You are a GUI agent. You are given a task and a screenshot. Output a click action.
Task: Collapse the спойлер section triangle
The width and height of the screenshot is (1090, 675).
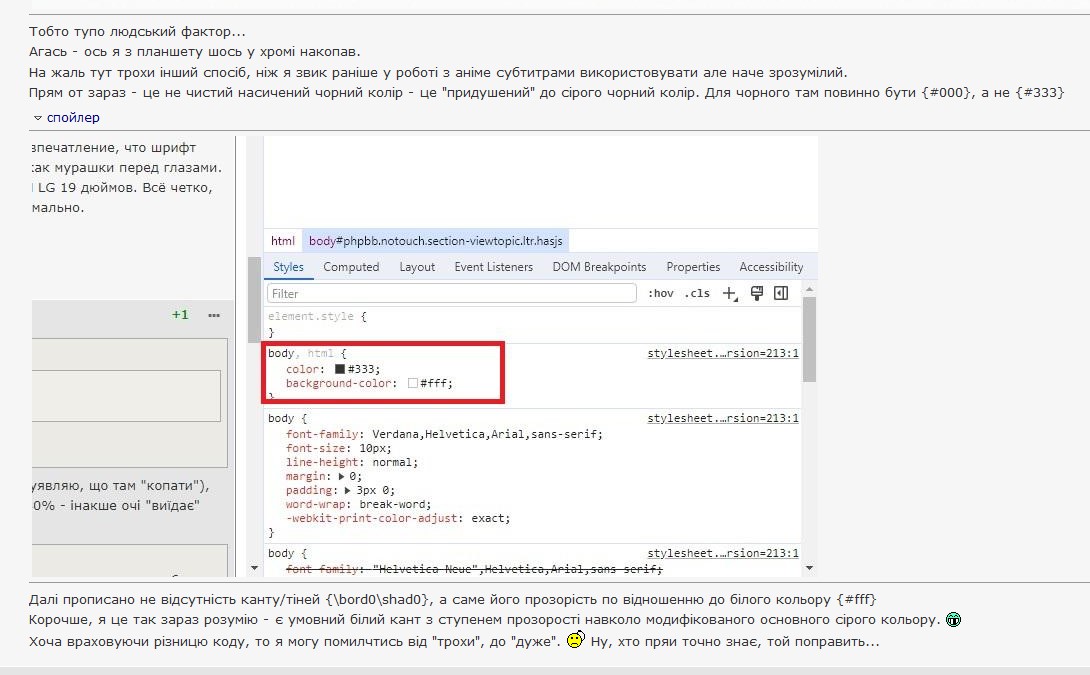38,118
